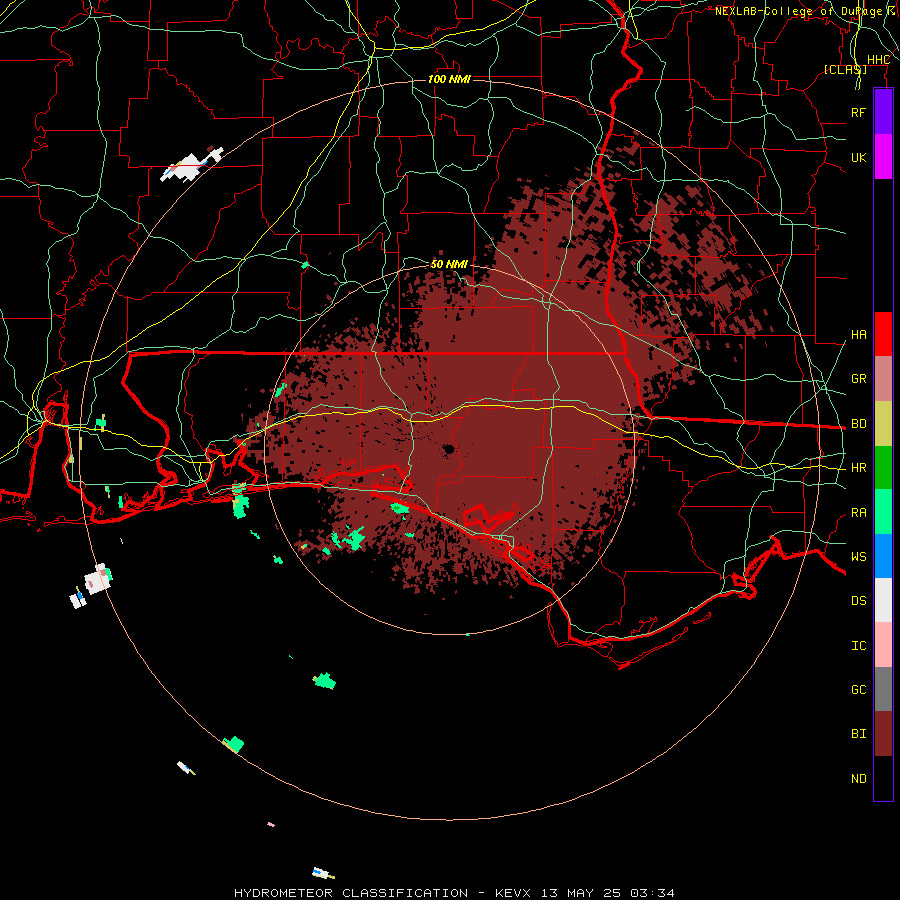This screenshot has height=900, width=900.
Task: Click the BD legend label
Action: pyautogui.click(x=858, y=424)
